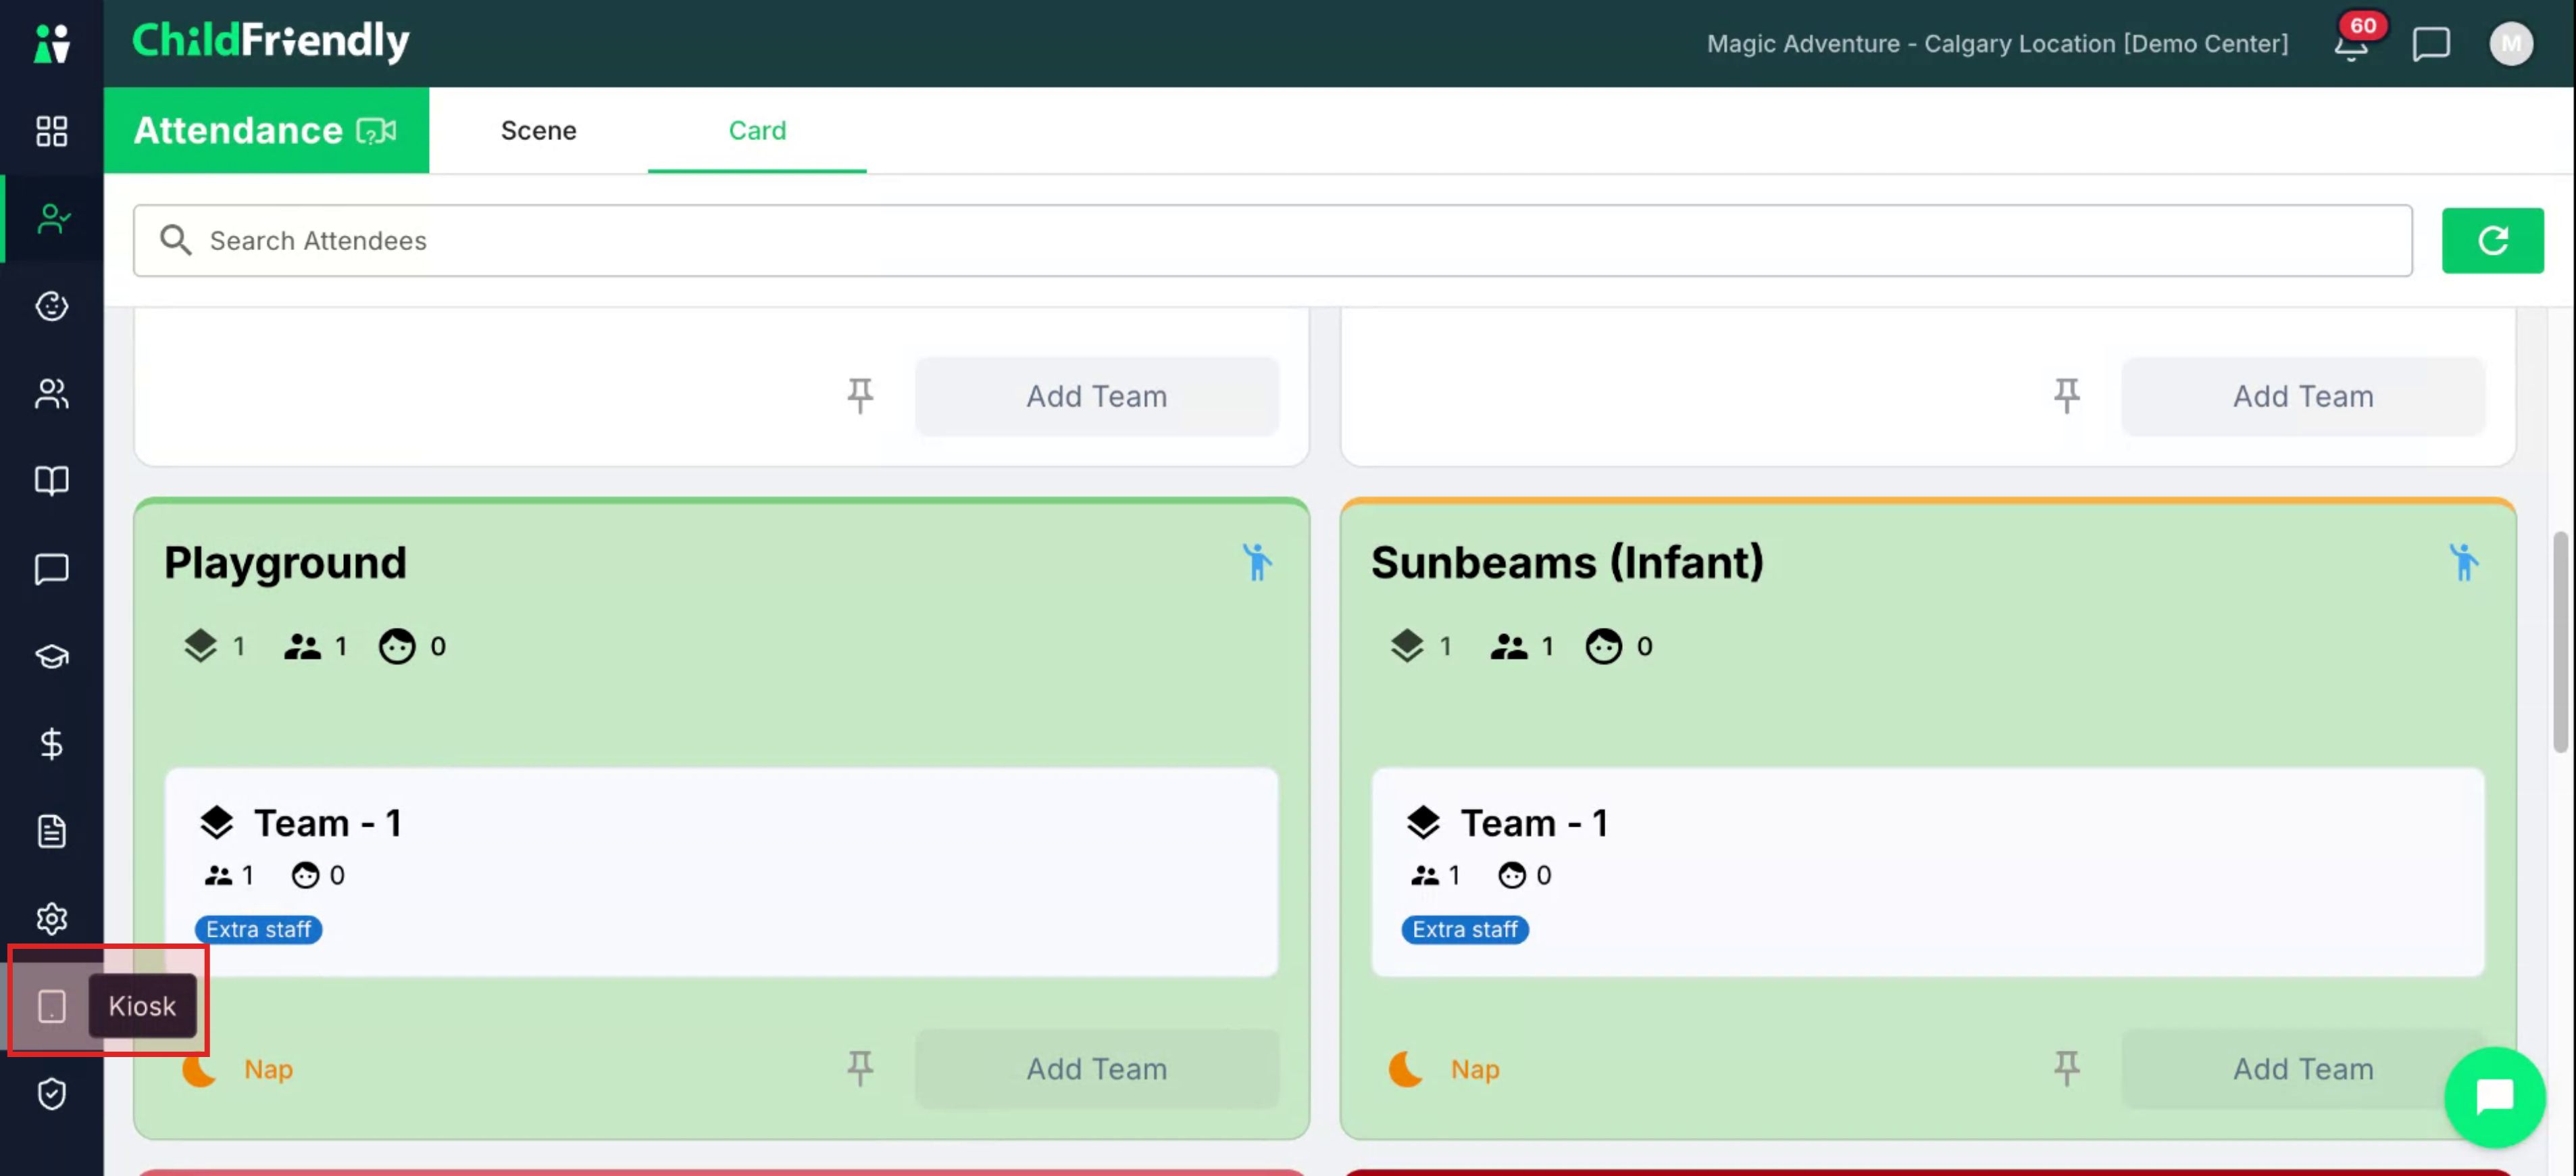
Task: Pin the Playground room card
Action: [x=860, y=1069]
